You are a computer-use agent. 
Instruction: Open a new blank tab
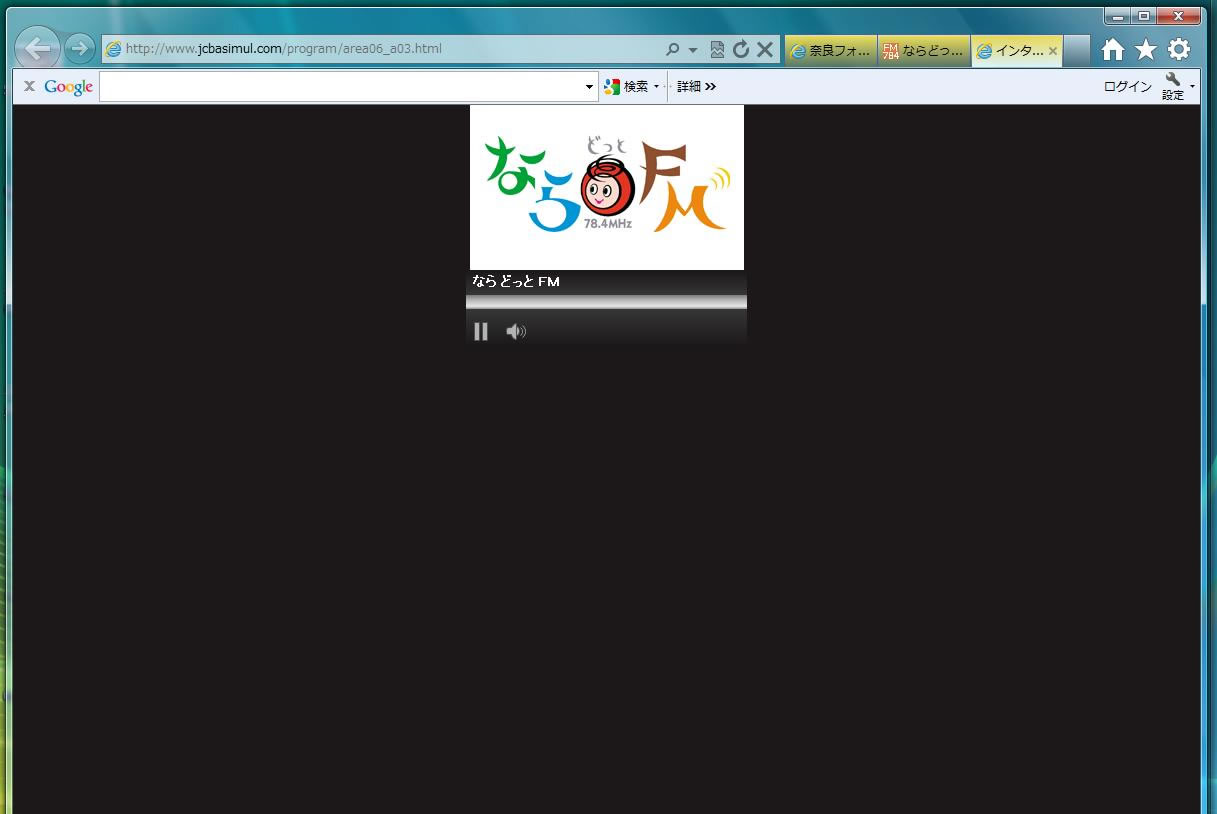coord(1076,51)
